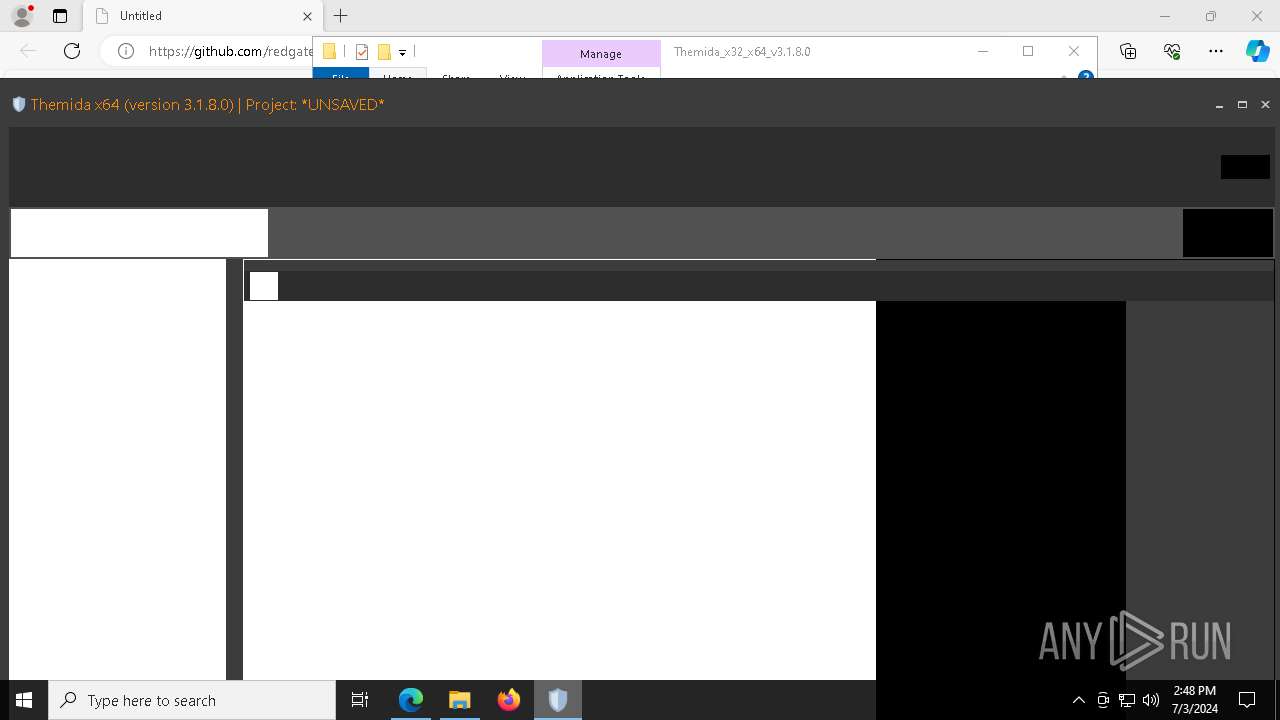Open Edge Settings and more menu

coord(1216,51)
